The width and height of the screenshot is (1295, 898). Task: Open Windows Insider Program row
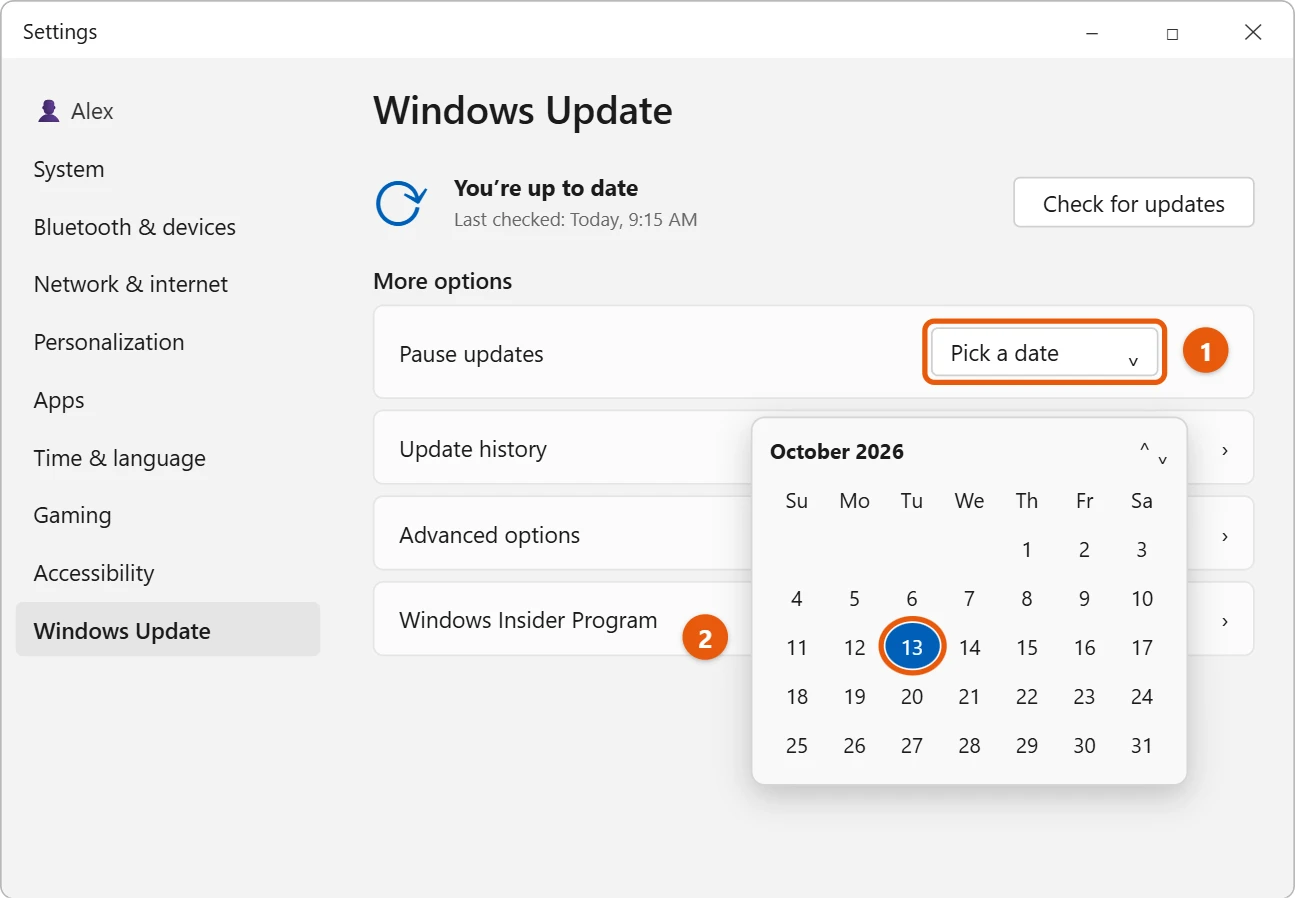813,620
